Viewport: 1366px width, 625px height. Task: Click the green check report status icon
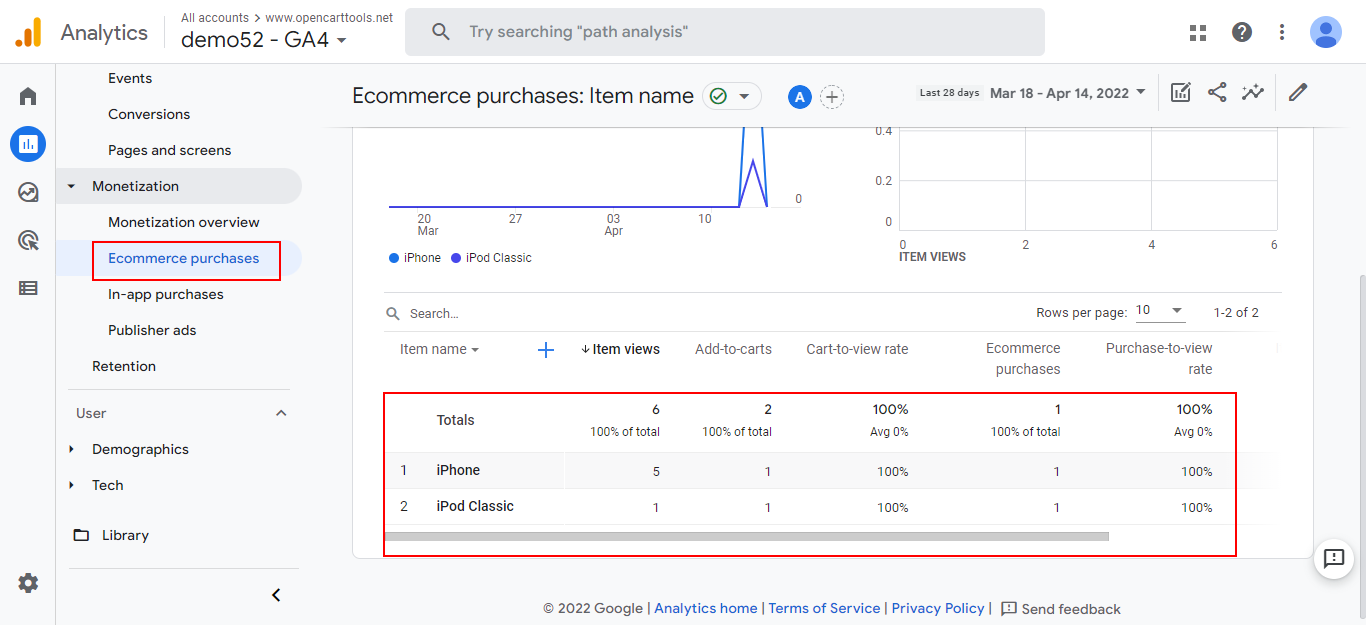718,96
